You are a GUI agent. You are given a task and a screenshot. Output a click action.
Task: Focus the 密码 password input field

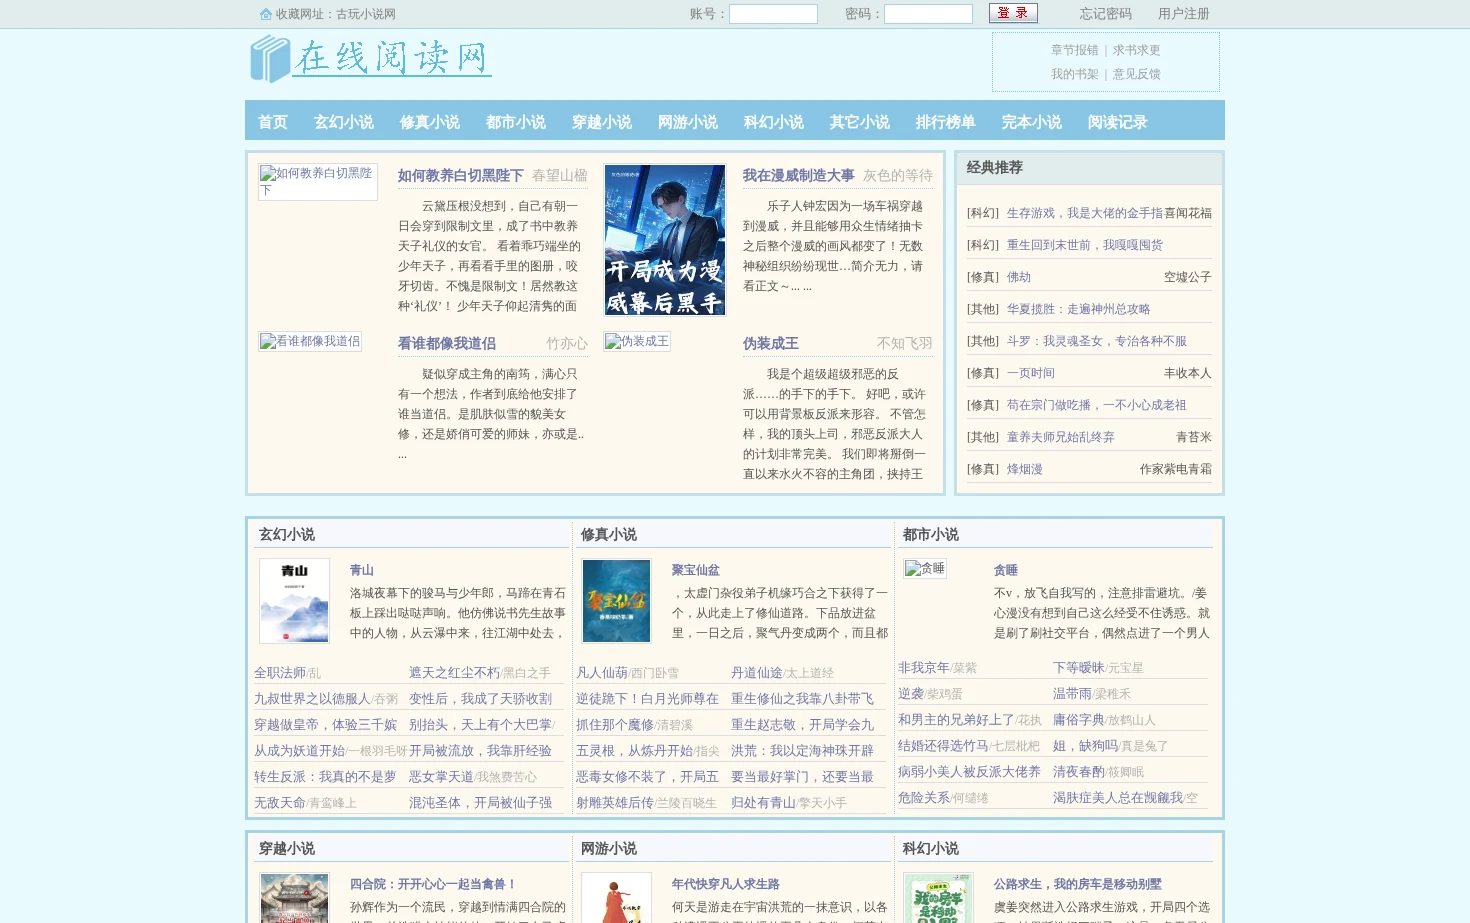coord(928,14)
